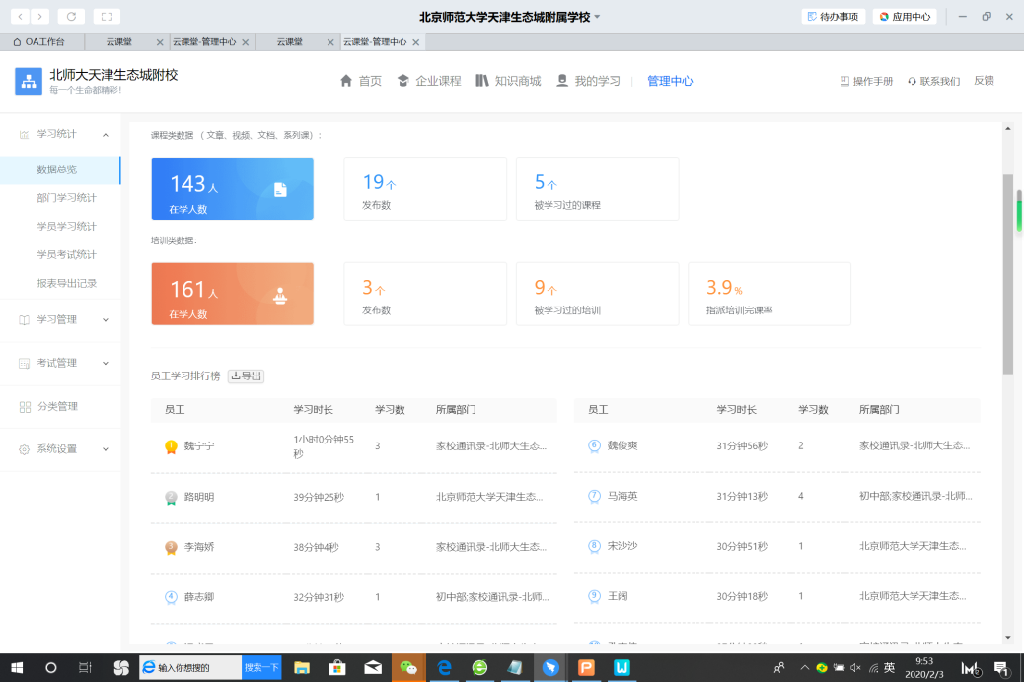Expand the 学习管理 sidebar section
The height and width of the screenshot is (682, 1024).
click(106, 319)
